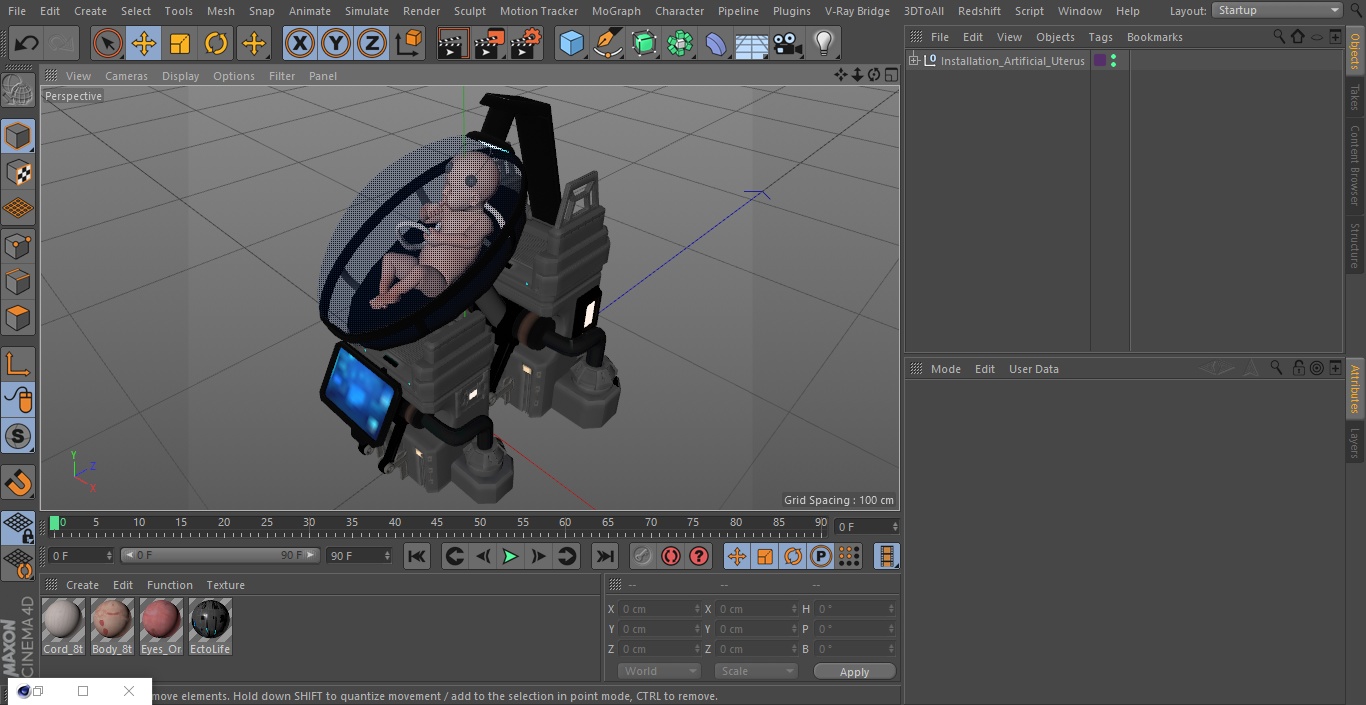1366x705 pixels.
Task: Toggle Enable Axis tool
Action: click(x=18, y=364)
